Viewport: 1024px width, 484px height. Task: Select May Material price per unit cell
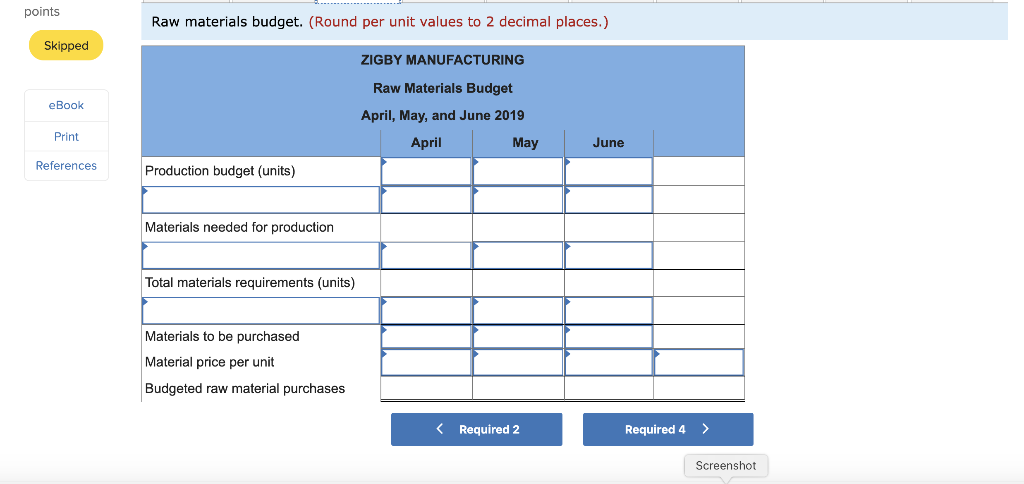(x=518, y=363)
